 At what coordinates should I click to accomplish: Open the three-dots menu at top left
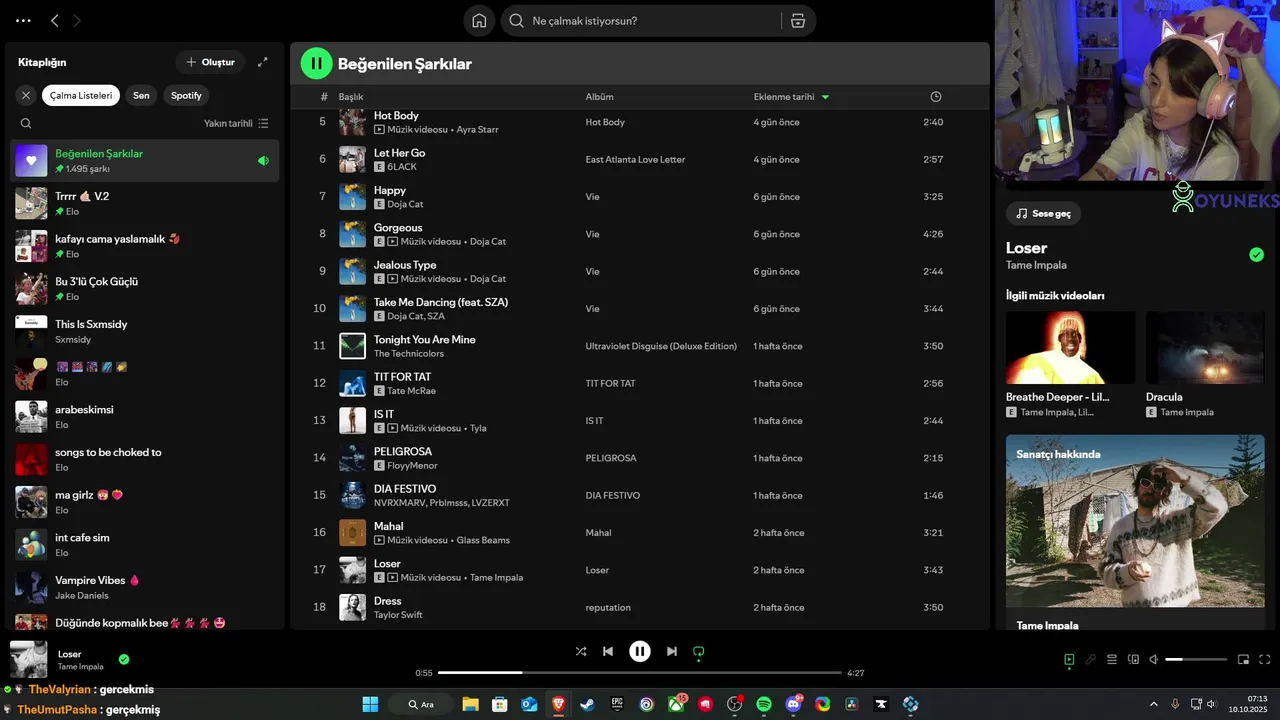23,21
